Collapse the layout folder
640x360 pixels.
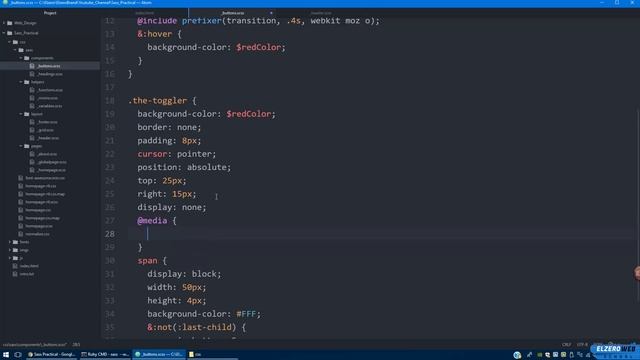[21, 114]
